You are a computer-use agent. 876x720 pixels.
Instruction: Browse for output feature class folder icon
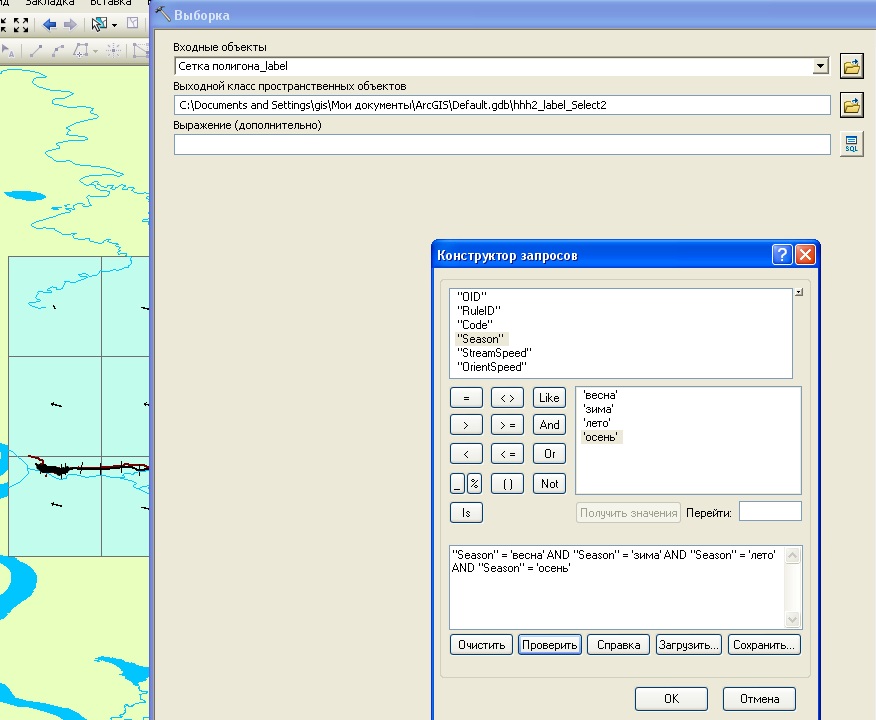tap(851, 106)
